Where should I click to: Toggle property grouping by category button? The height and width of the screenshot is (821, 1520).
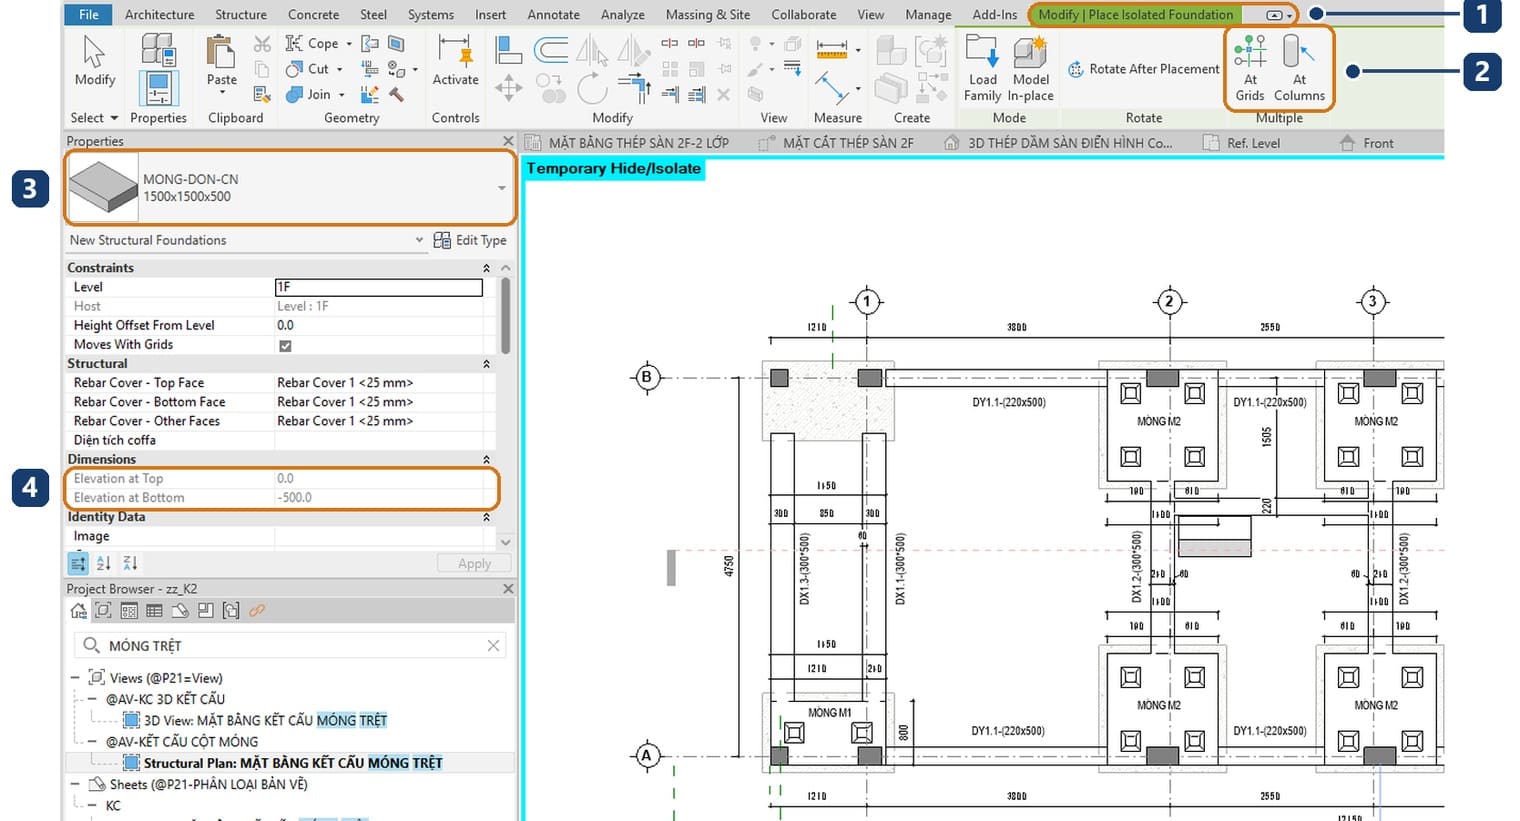pyautogui.click(x=78, y=563)
